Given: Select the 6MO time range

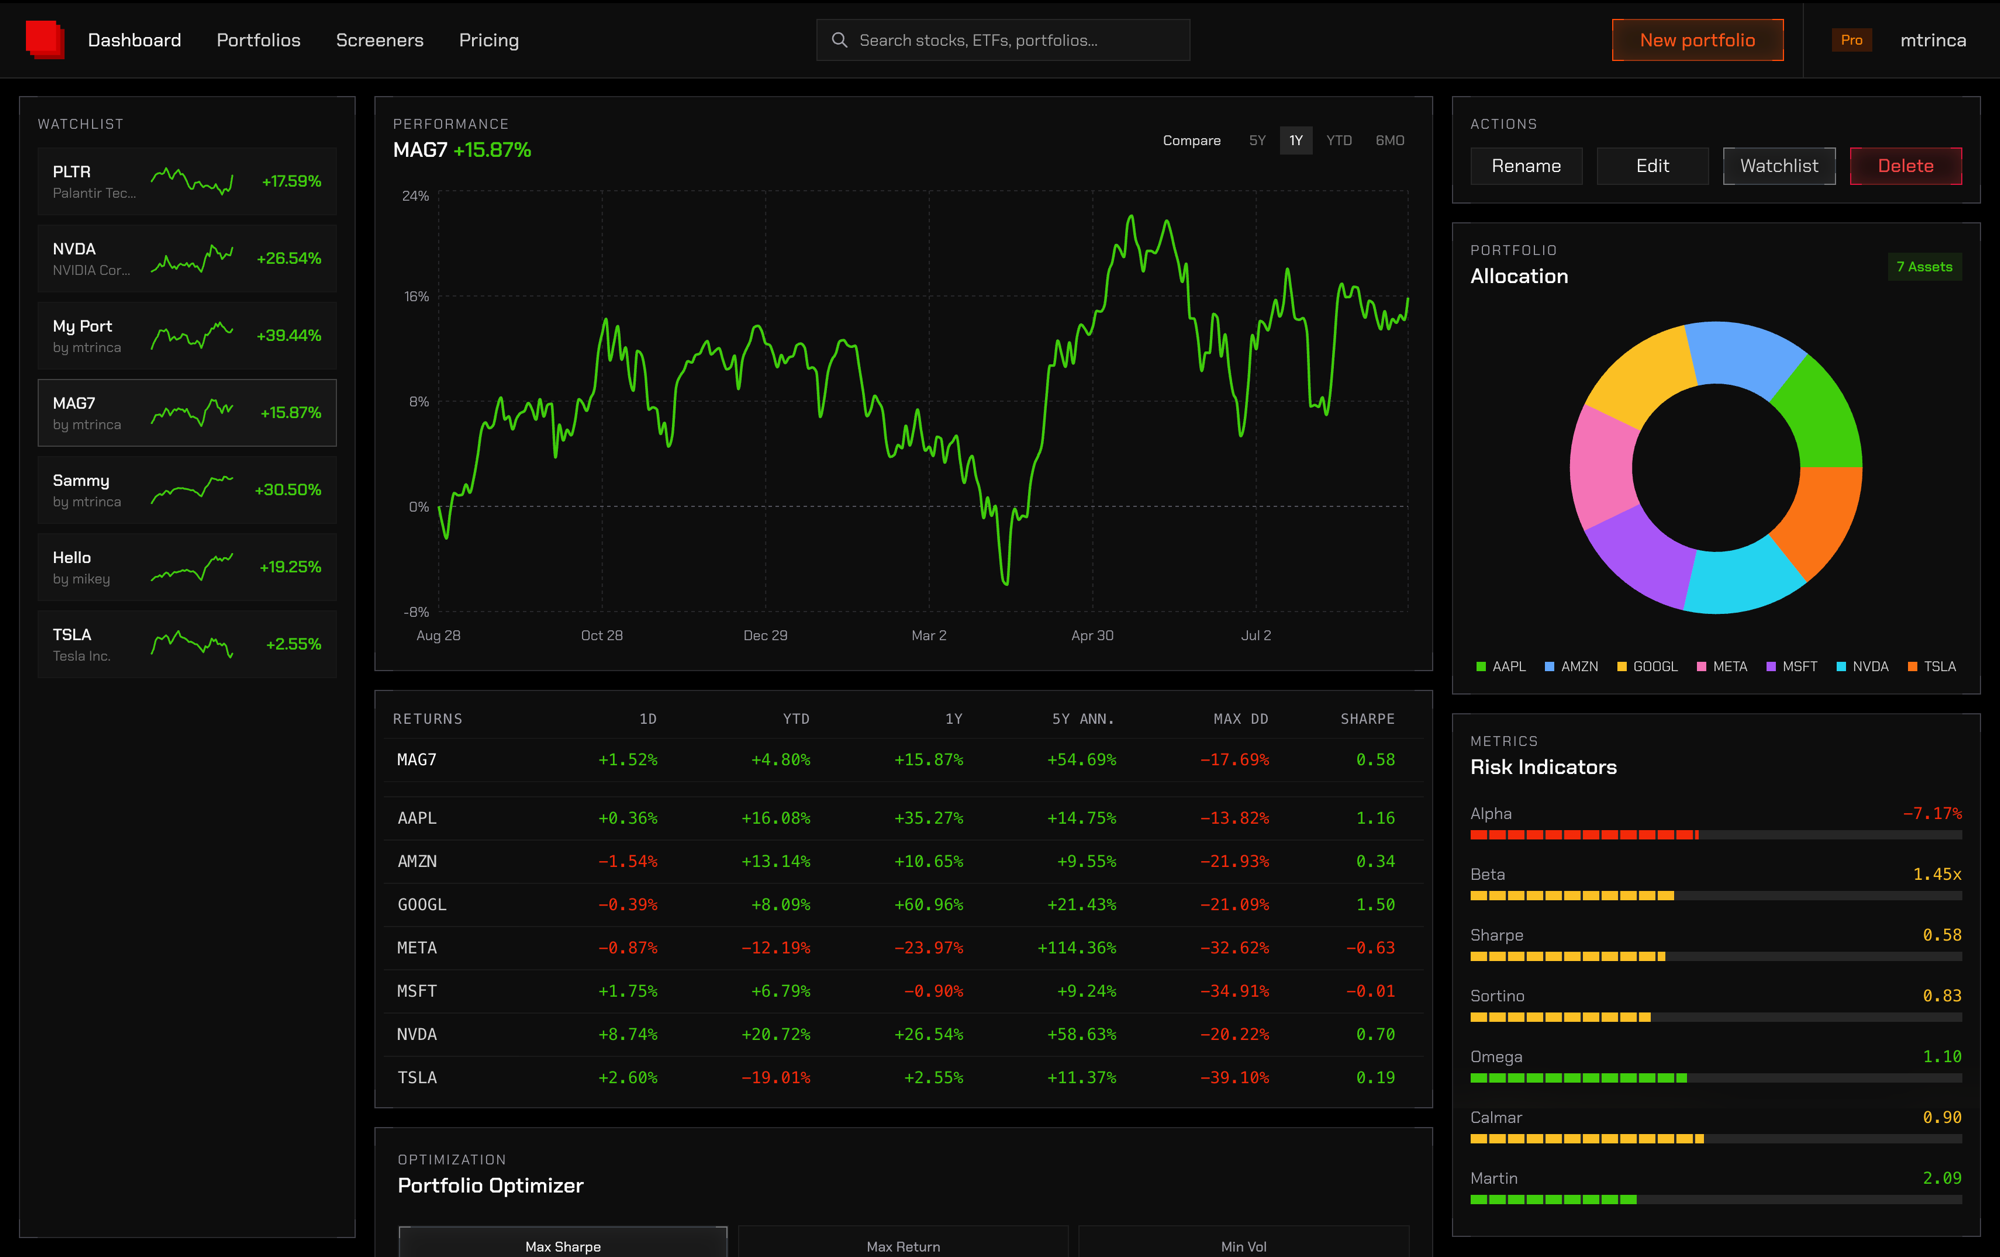Looking at the screenshot, I should pyautogui.click(x=1390, y=141).
